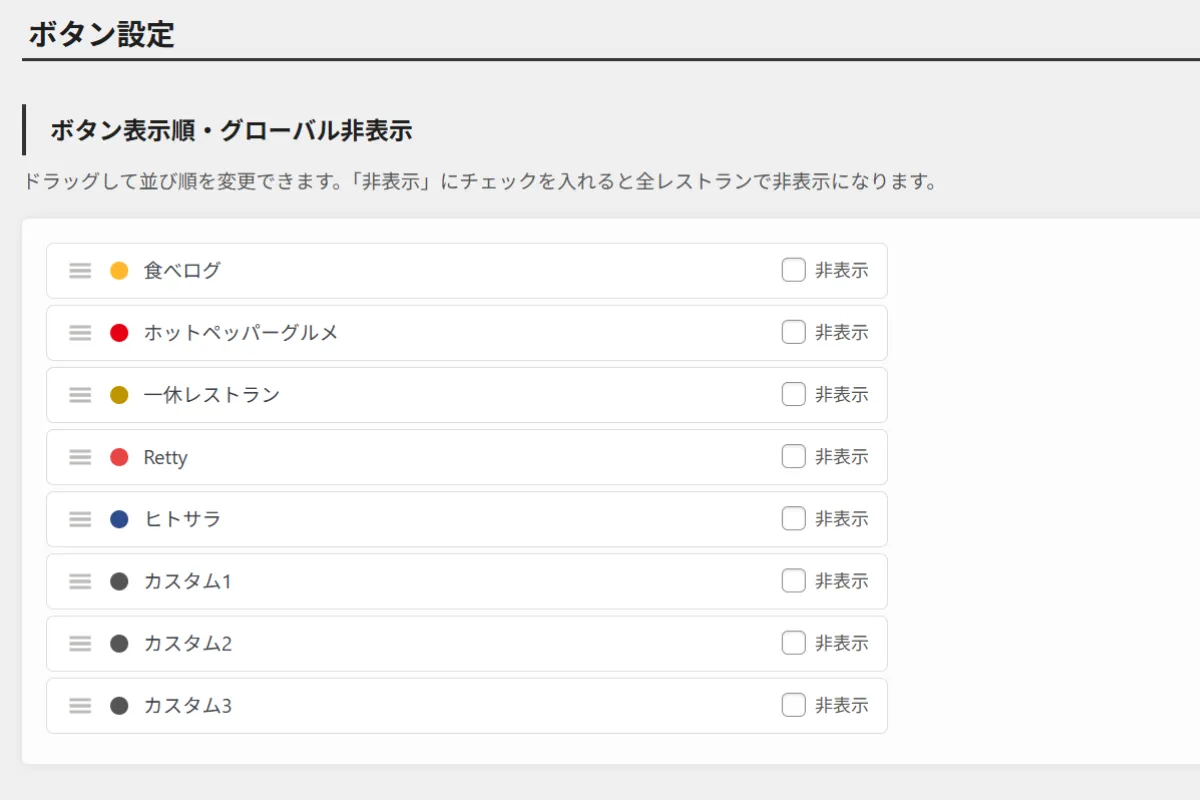Click the gray dot next to カスタム2

coord(119,643)
